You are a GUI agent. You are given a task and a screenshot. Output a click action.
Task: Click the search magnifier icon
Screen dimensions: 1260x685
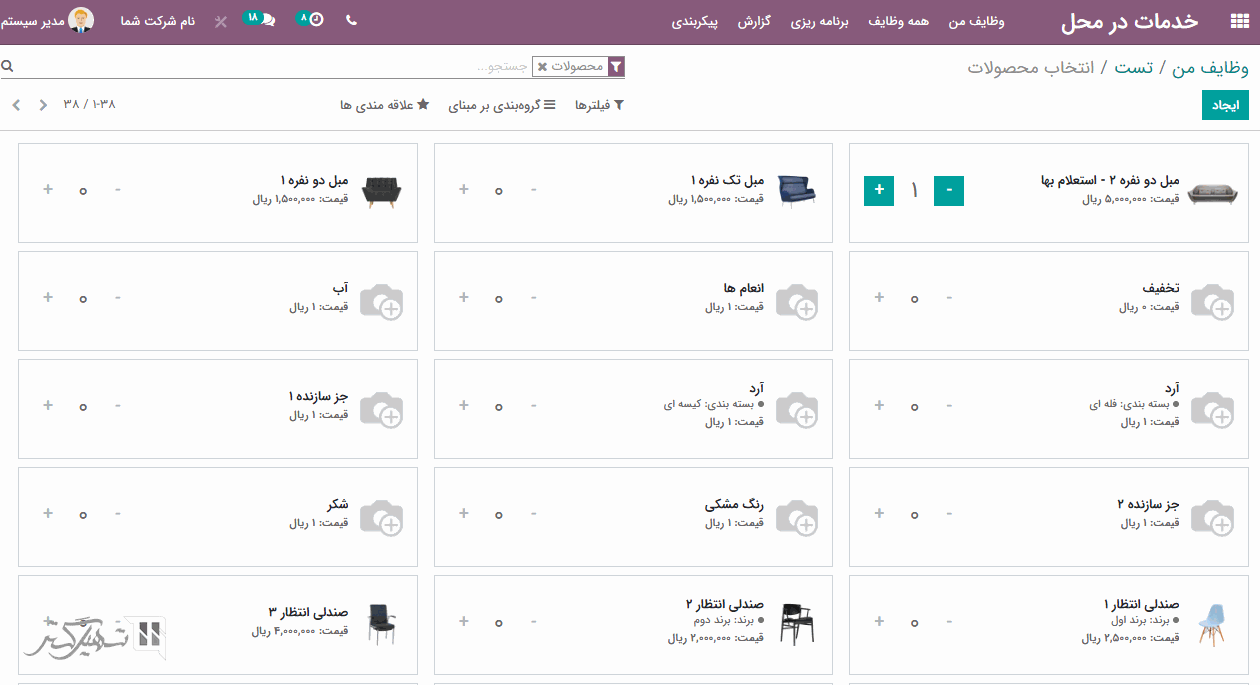(x=7, y=66)
